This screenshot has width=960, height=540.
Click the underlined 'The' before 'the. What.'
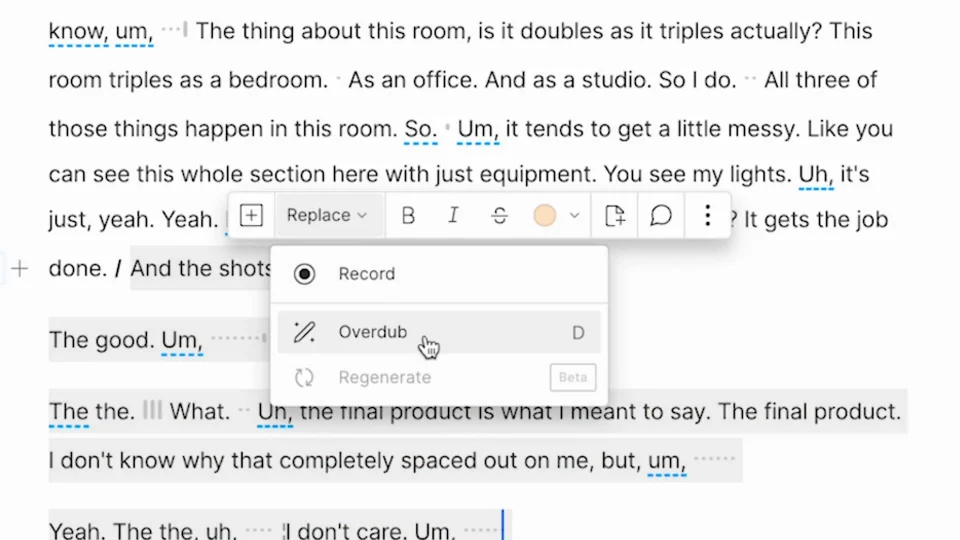69,411
